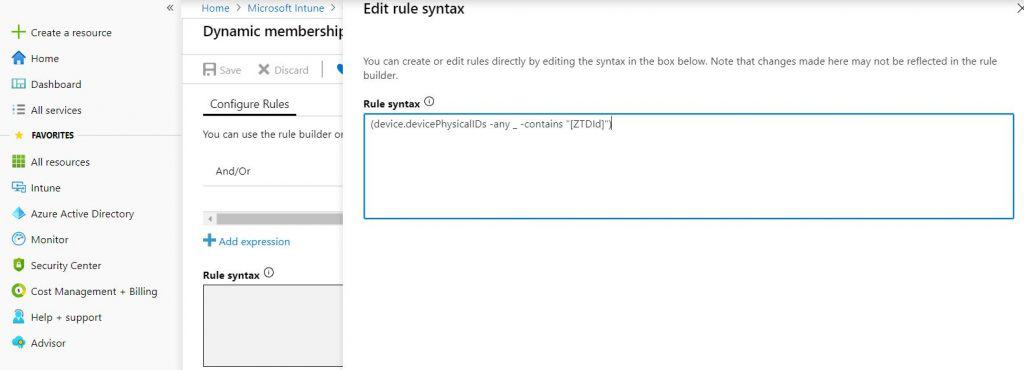Click the All resources grid icon
The width and height of the screenshot is (1024, 370).
tap(19, 162)
